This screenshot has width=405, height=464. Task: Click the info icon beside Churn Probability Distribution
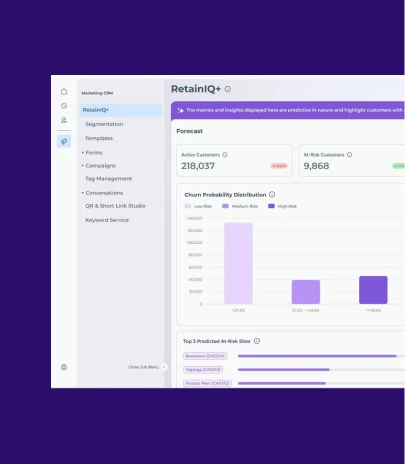click(272, 194)
